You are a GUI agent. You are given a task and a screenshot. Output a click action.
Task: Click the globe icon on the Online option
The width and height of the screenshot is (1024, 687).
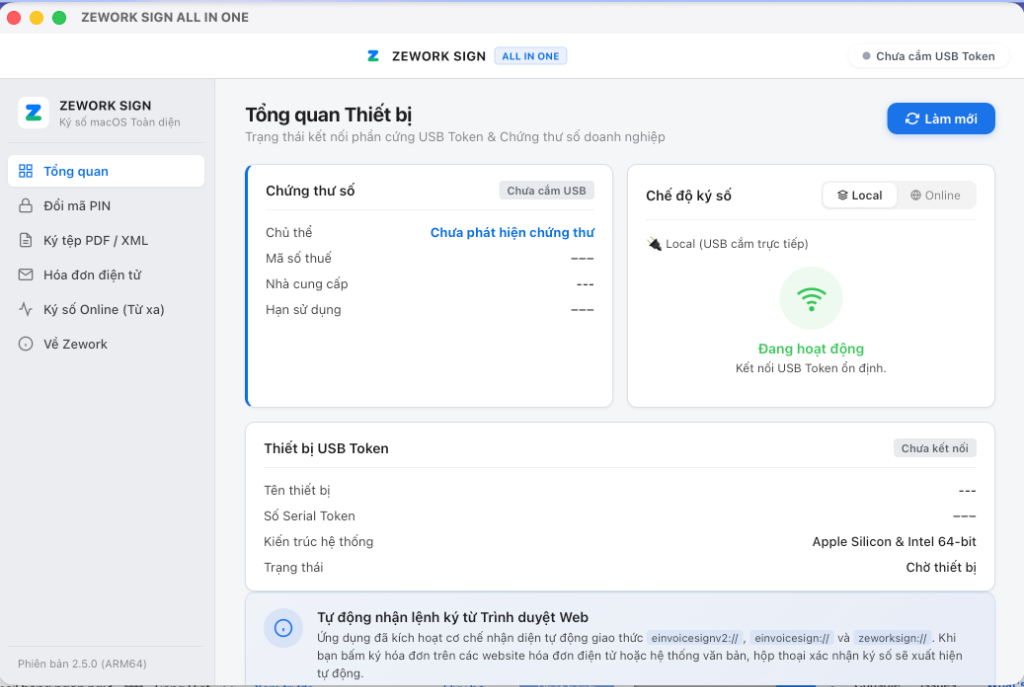pos(916,195)
